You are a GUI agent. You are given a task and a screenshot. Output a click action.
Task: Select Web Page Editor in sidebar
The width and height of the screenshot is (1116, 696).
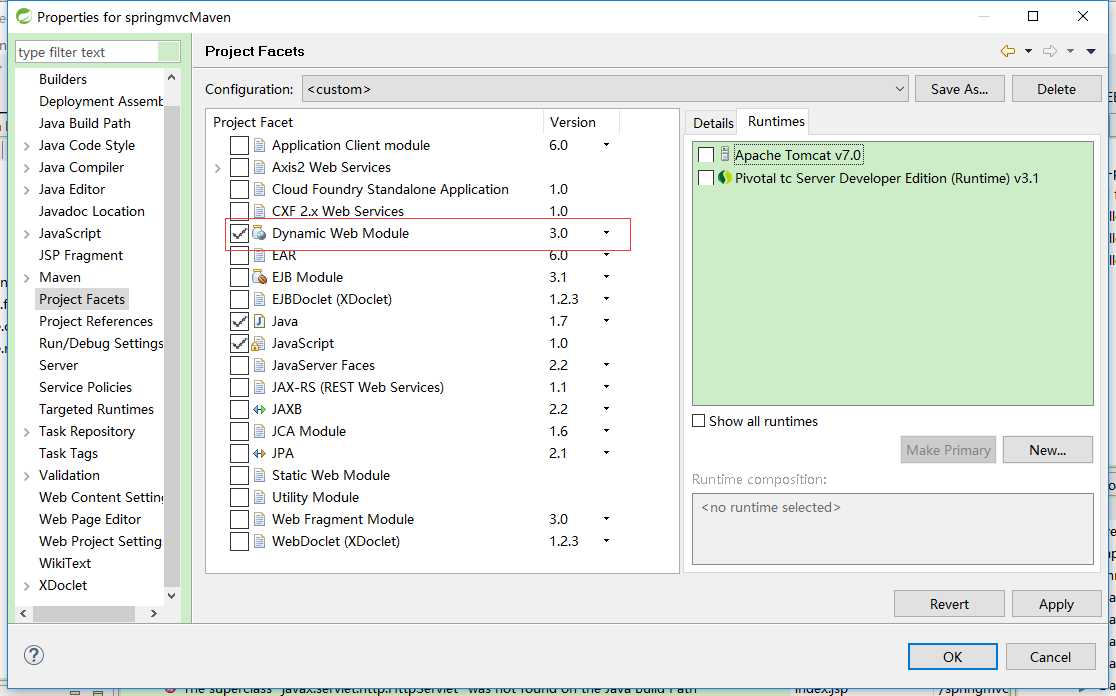90,520
